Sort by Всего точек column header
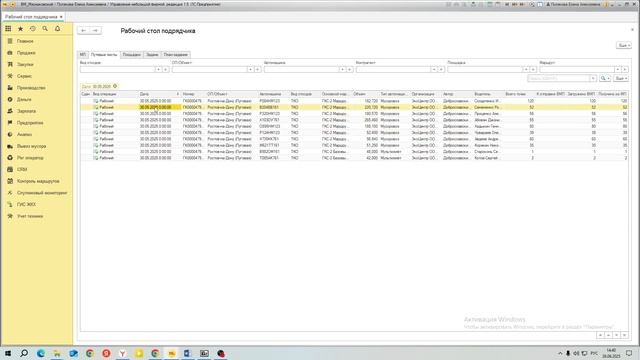Image resolution: width=640 pixels, height=360 pixels. click(519, 94)
